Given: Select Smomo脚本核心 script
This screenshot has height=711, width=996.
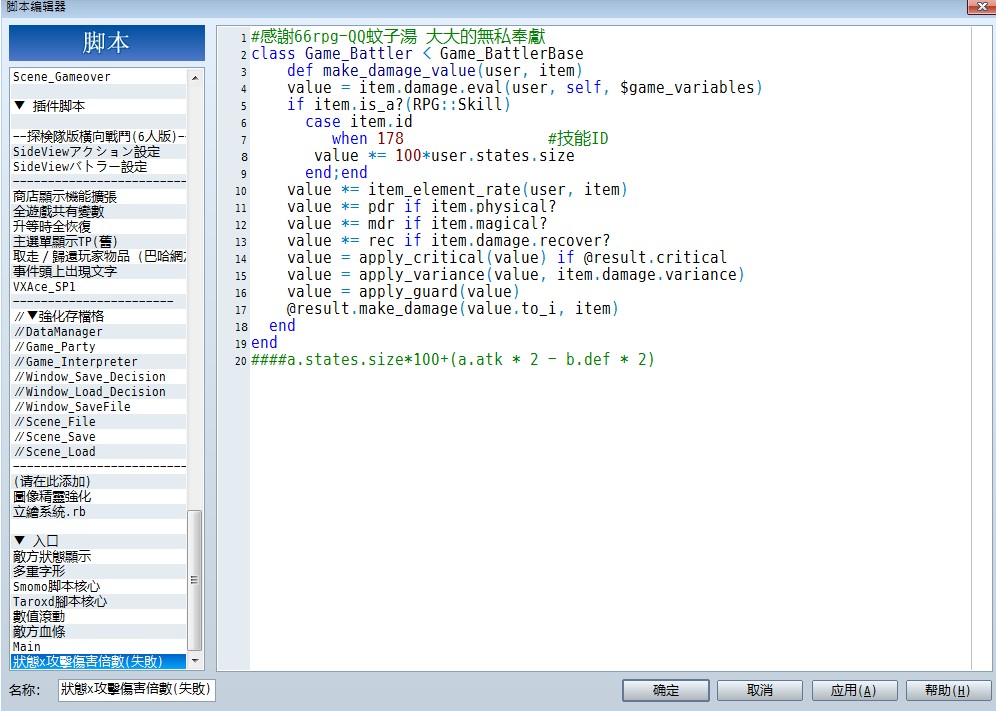Looking at the screenshot, I should [x=98, y=586].
